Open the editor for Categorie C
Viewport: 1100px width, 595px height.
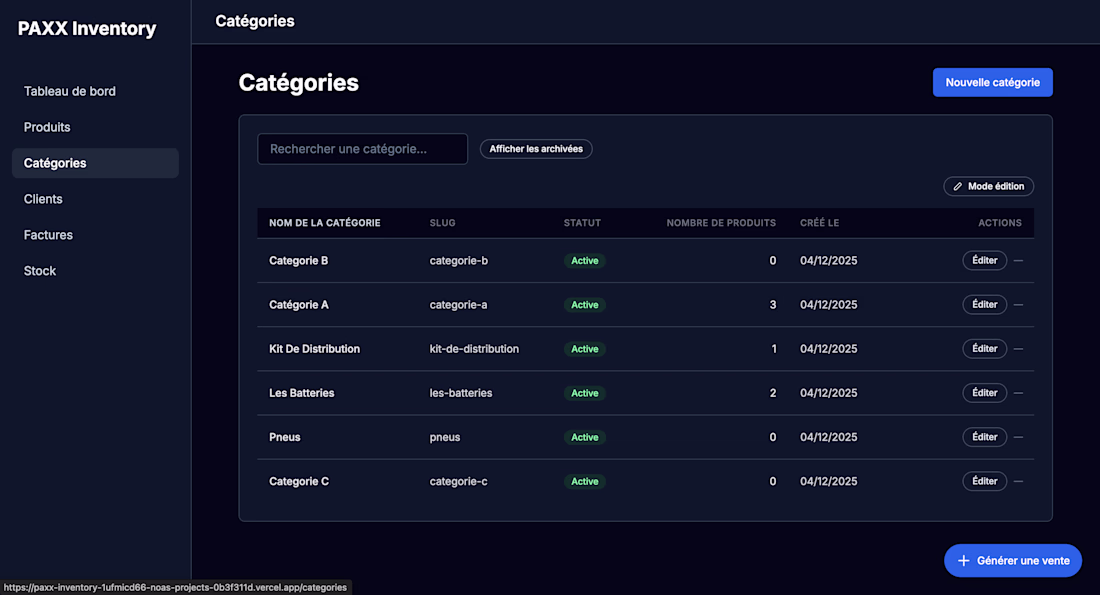tap(984, 481)
